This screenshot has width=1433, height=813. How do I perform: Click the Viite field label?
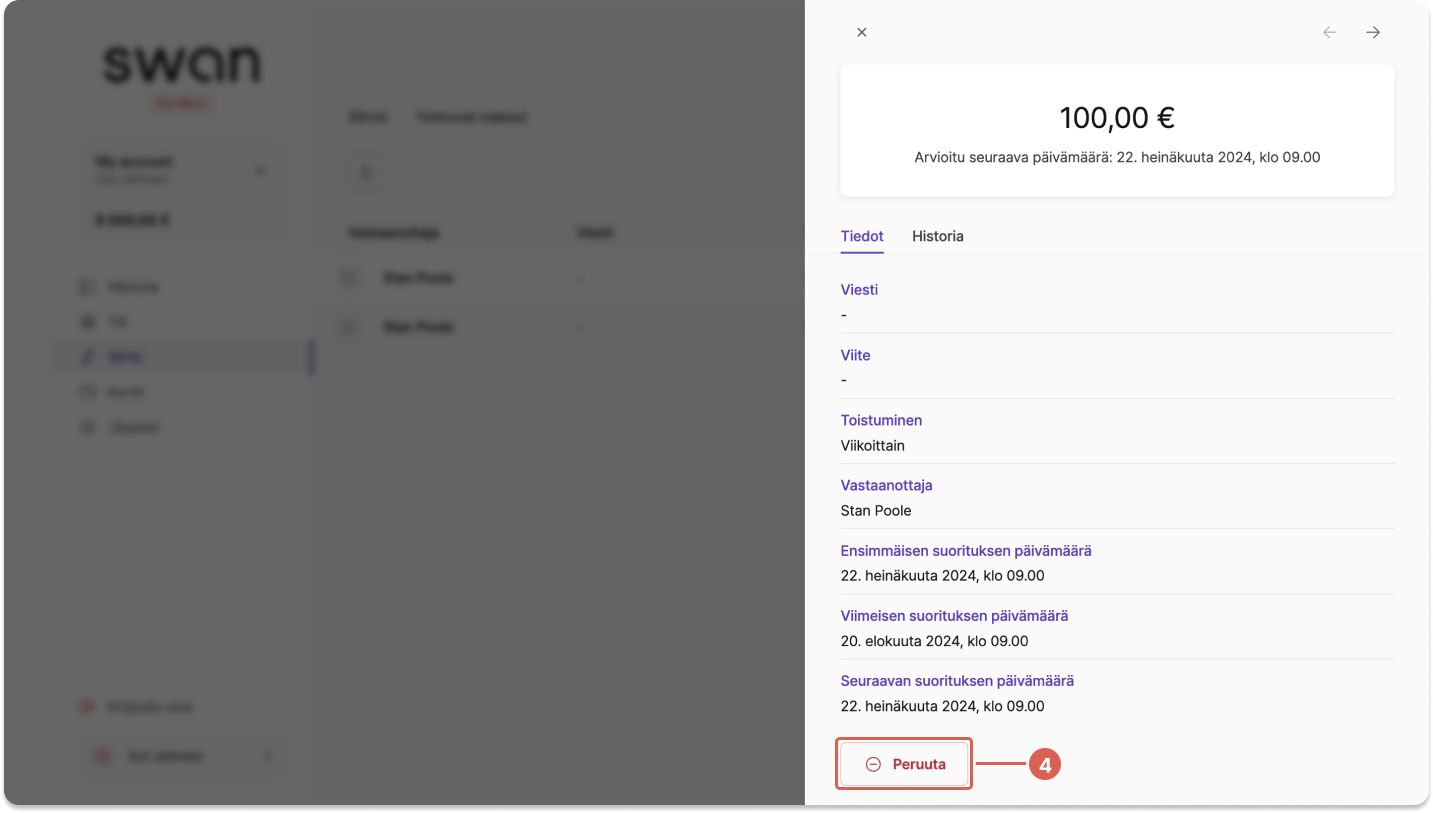coord(856,355)
